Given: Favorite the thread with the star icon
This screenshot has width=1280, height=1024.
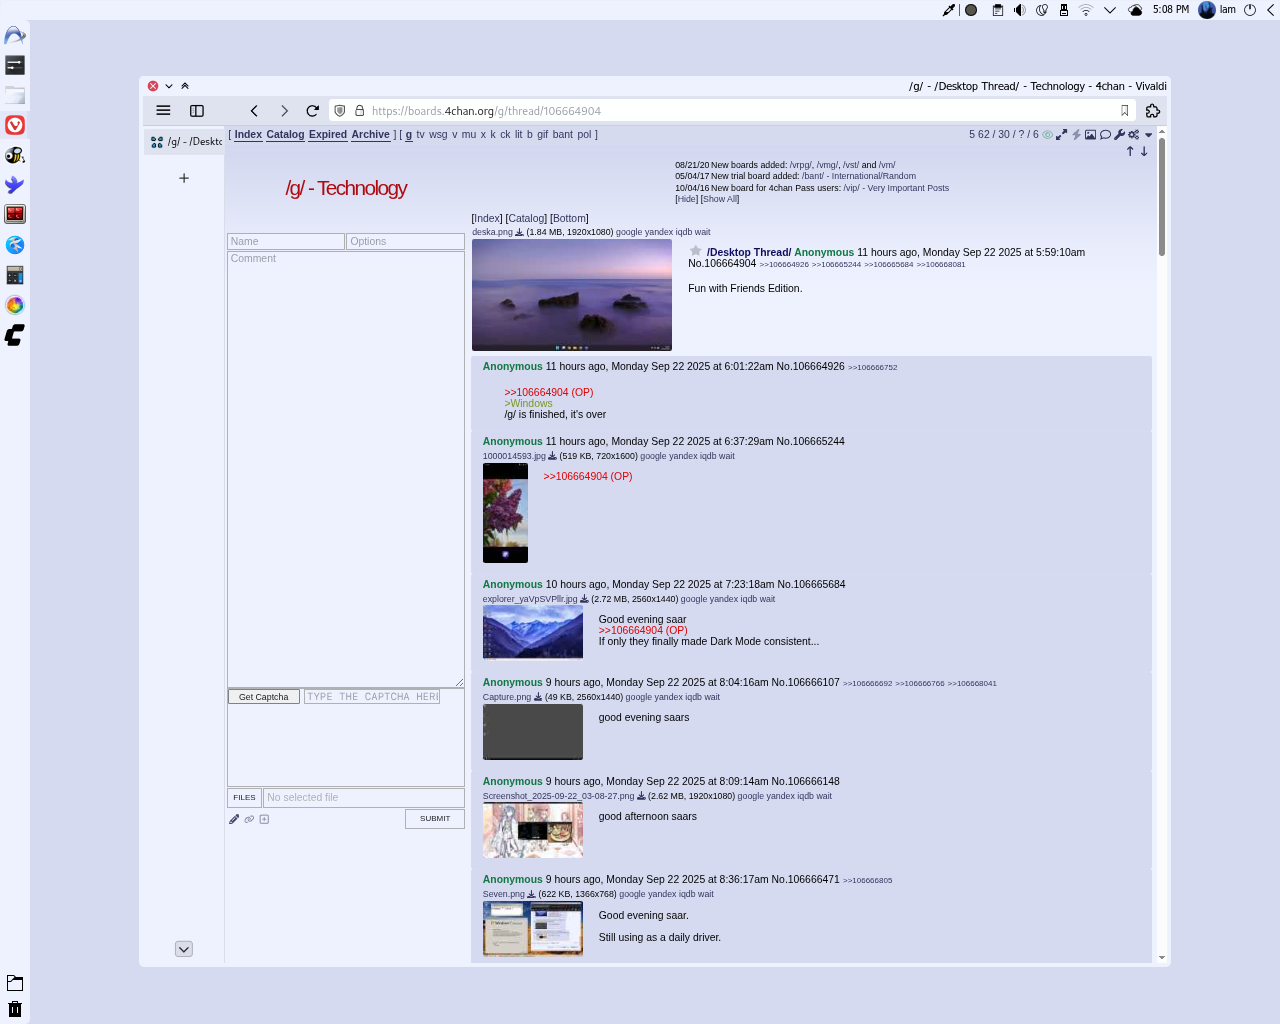Looking at the screenshot, I should [x=695, y=251].
